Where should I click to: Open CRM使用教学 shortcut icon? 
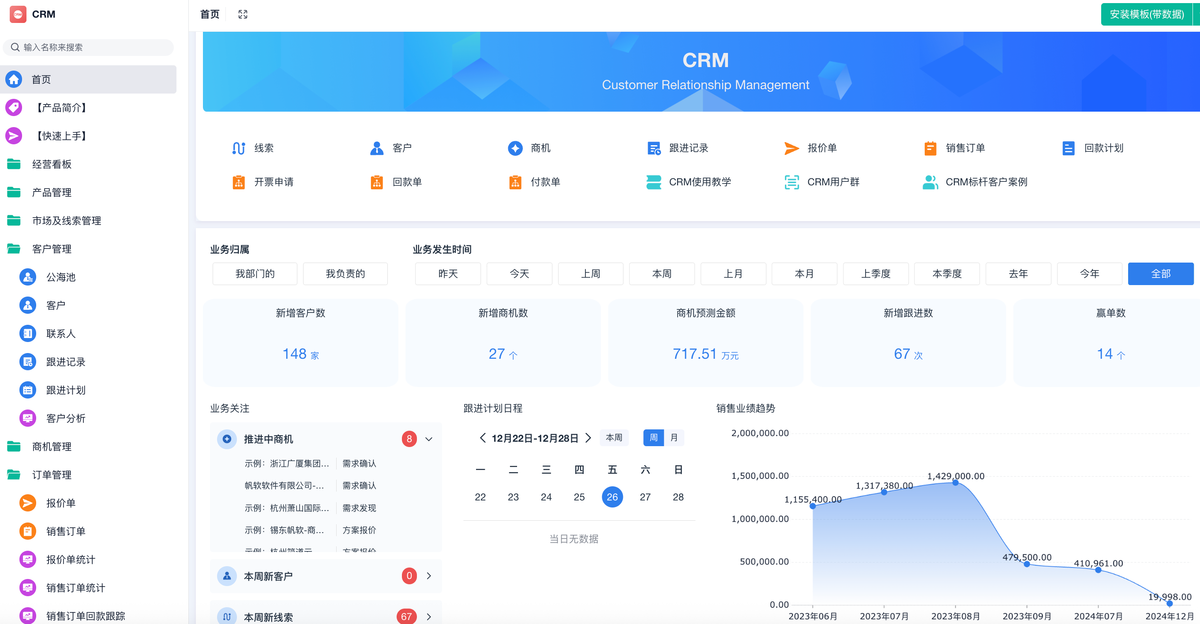653,182
